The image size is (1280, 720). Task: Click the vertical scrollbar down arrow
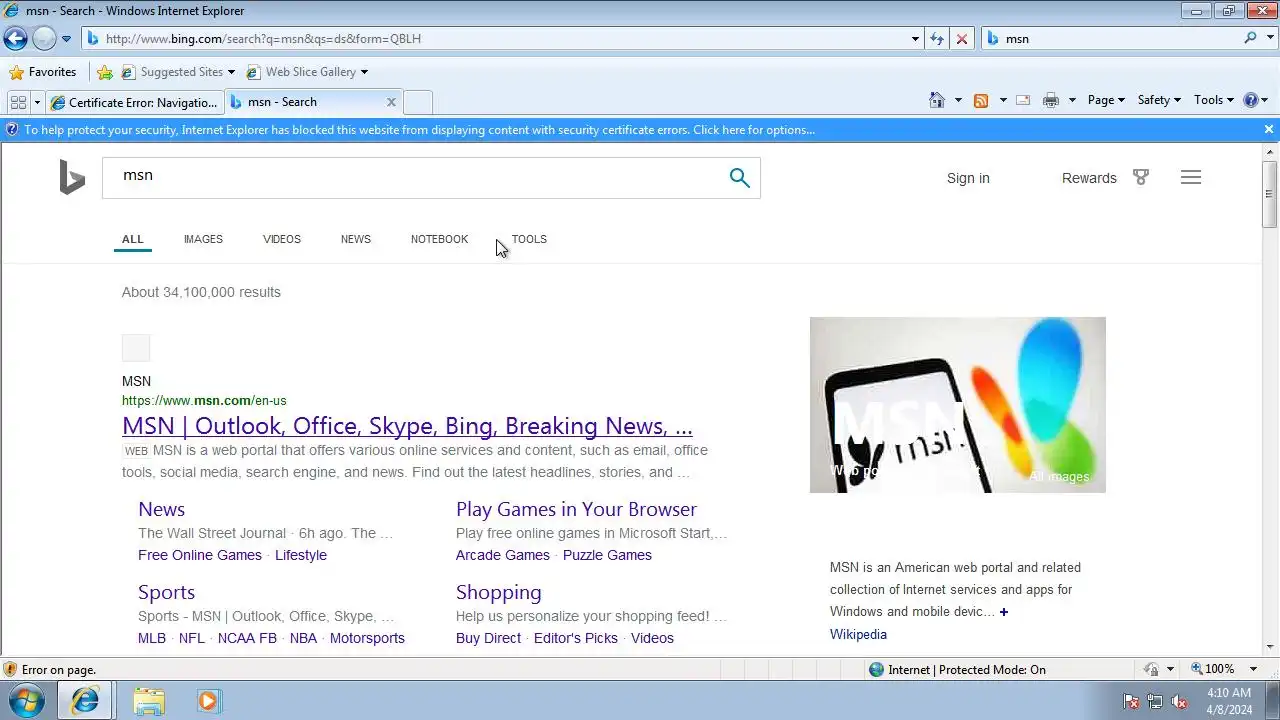pyautogui.click(x=1270, y=647)
